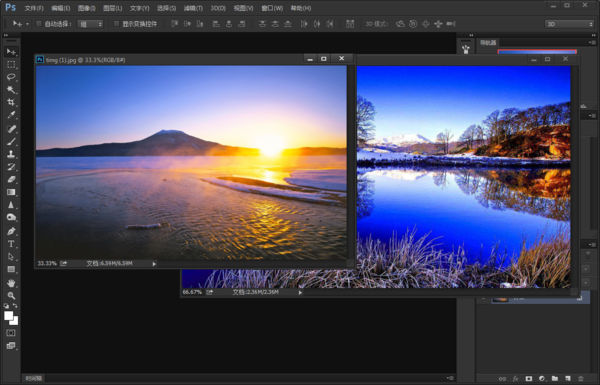Click the 66.67% zoom field
Viewport: 600px width, 385px height.
click(192, 292)
